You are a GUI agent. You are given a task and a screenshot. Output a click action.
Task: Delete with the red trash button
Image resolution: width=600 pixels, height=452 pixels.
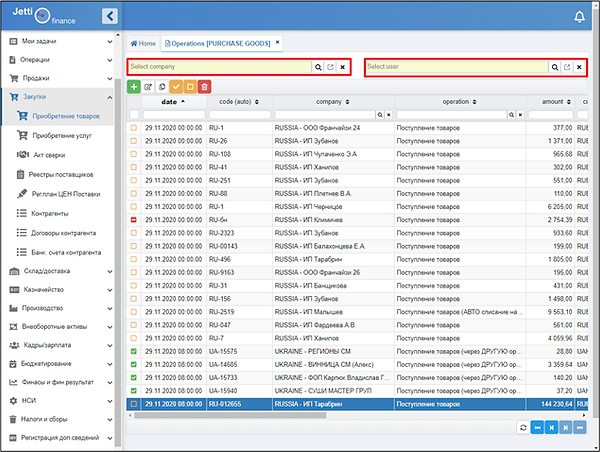pyautogui.click(x=204, y=87)
